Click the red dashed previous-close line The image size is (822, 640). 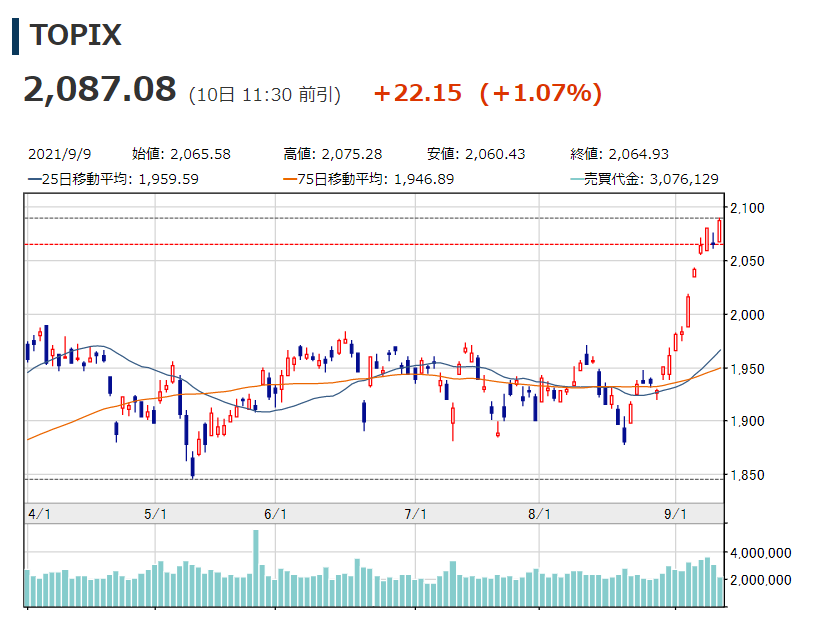click(x=374, y=244)
